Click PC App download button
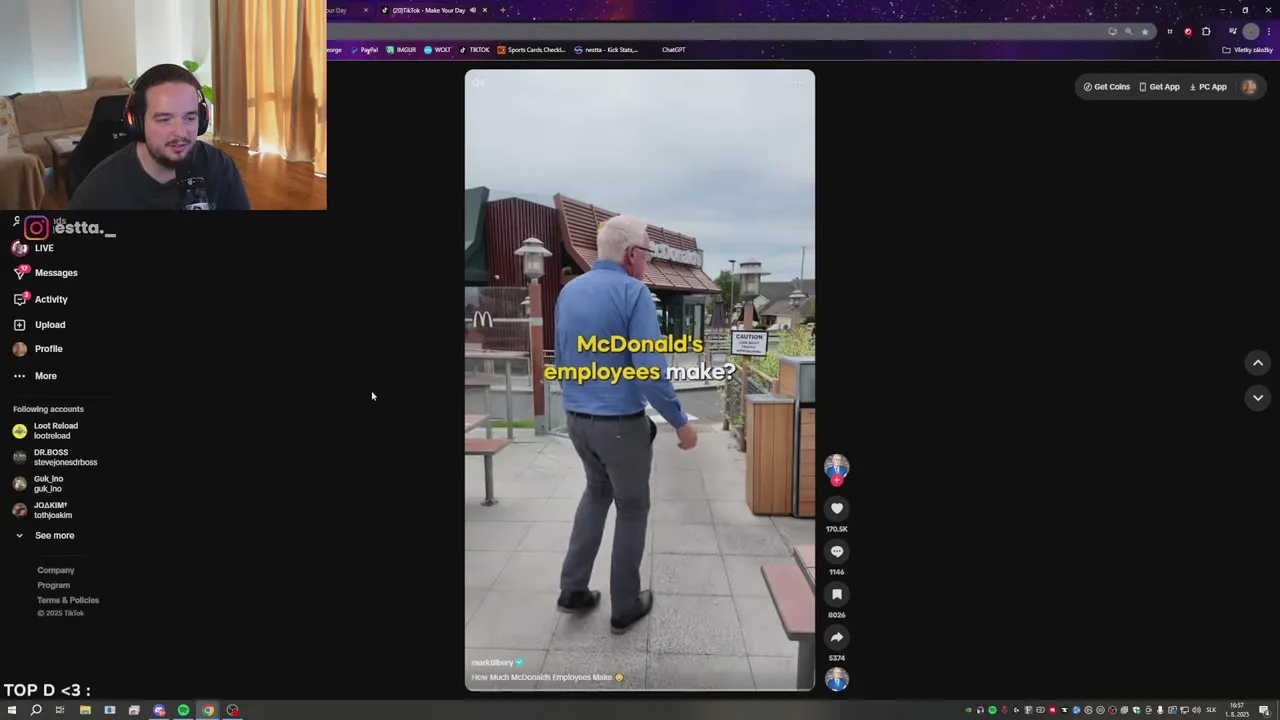The height and width of the screenshot is (720, 1280). (1208, 87)
